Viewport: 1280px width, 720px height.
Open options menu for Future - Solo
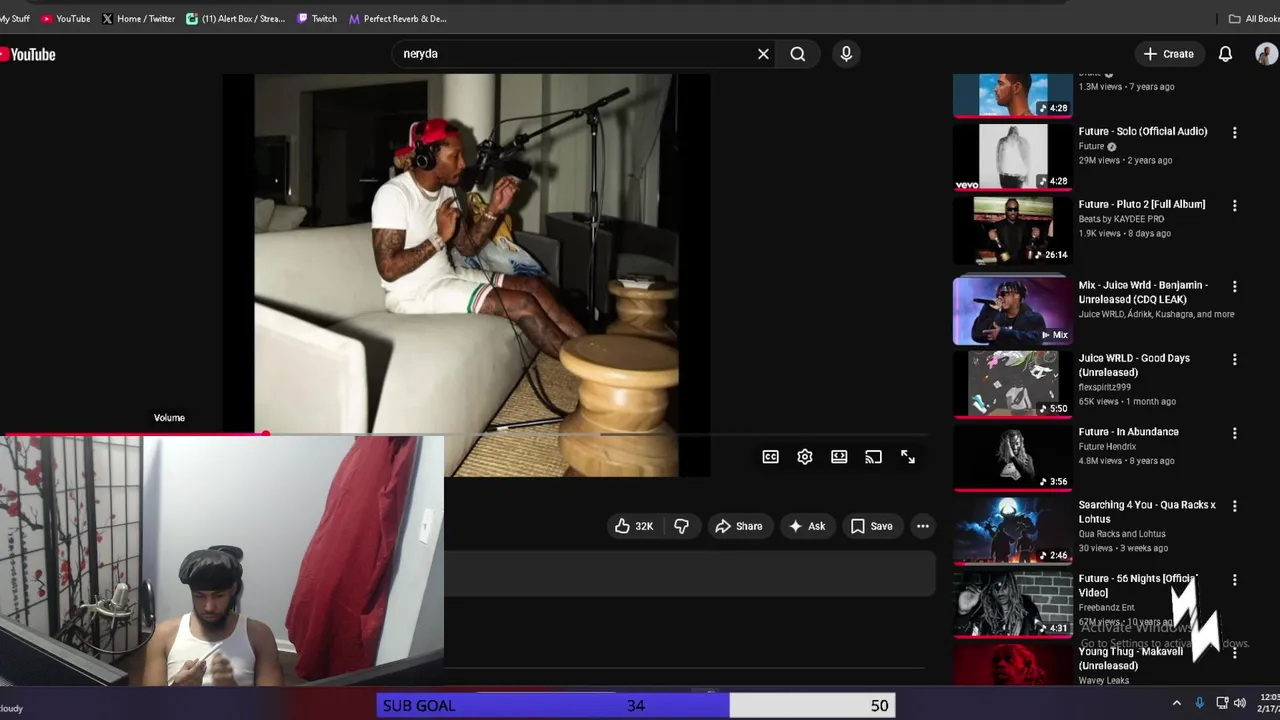point(1234,132)
